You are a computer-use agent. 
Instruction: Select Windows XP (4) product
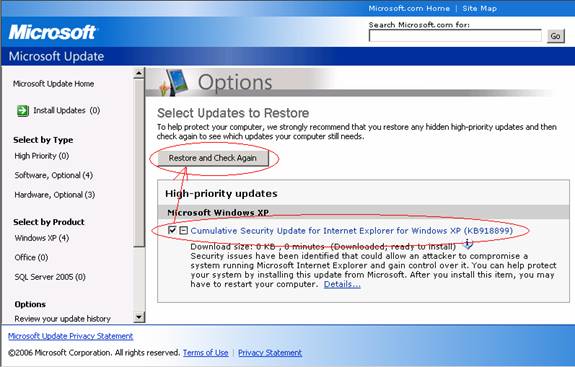click(42, 238)
